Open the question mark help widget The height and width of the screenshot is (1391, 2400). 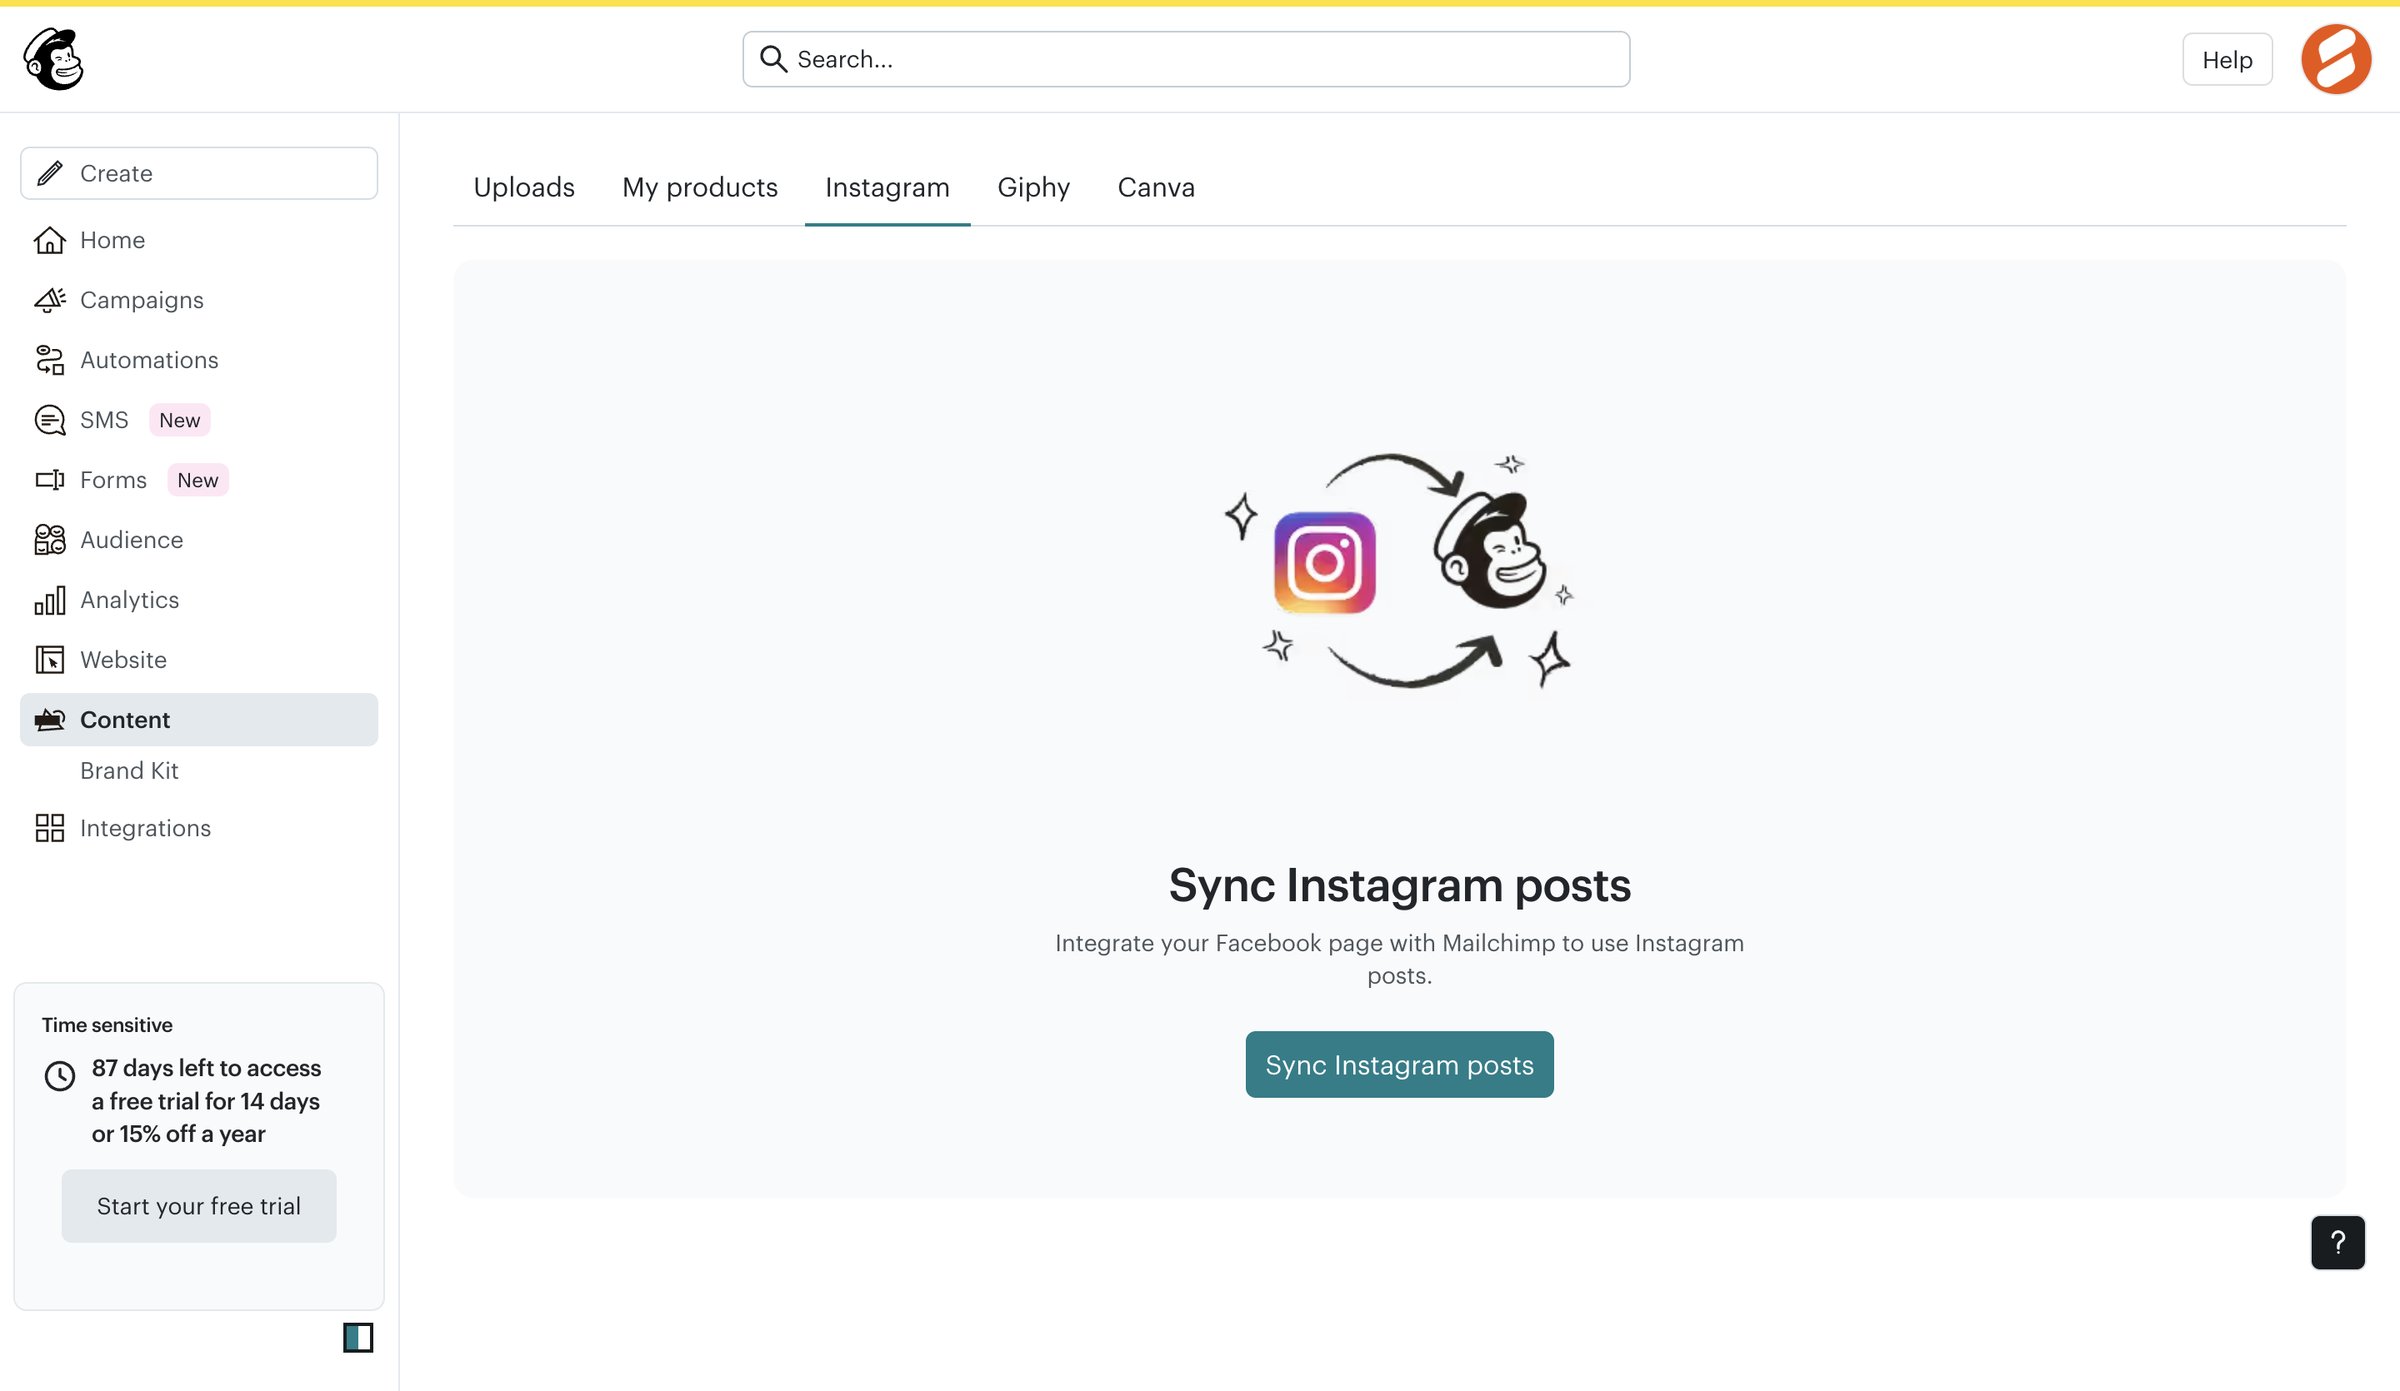(2338, 1242)
